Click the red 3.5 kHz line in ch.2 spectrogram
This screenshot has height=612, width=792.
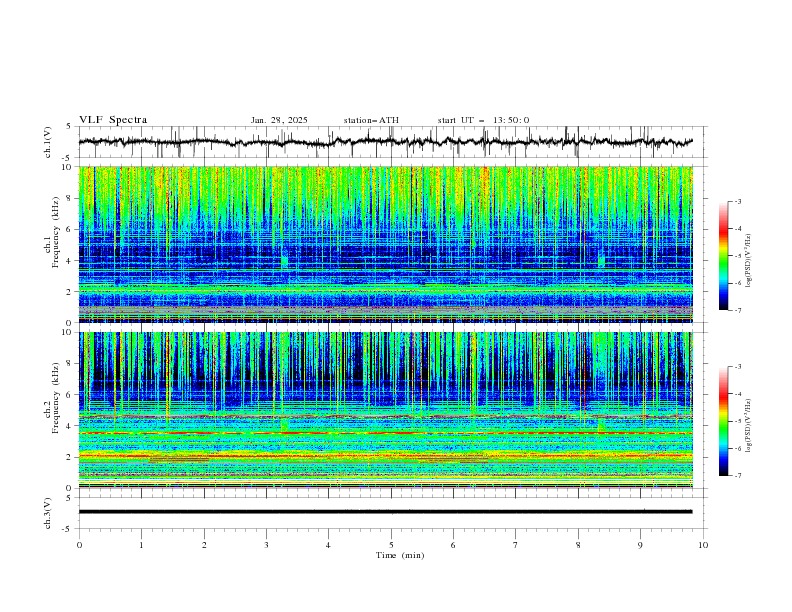tap(385, 433)
